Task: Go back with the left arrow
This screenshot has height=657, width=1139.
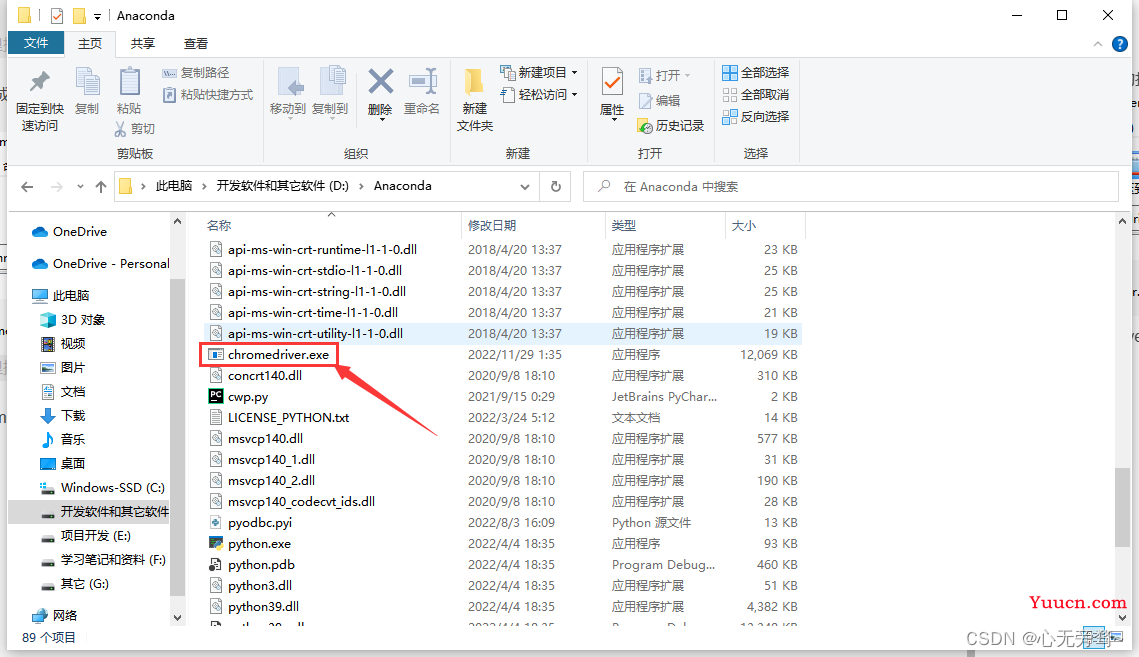Action: point(28,187)
